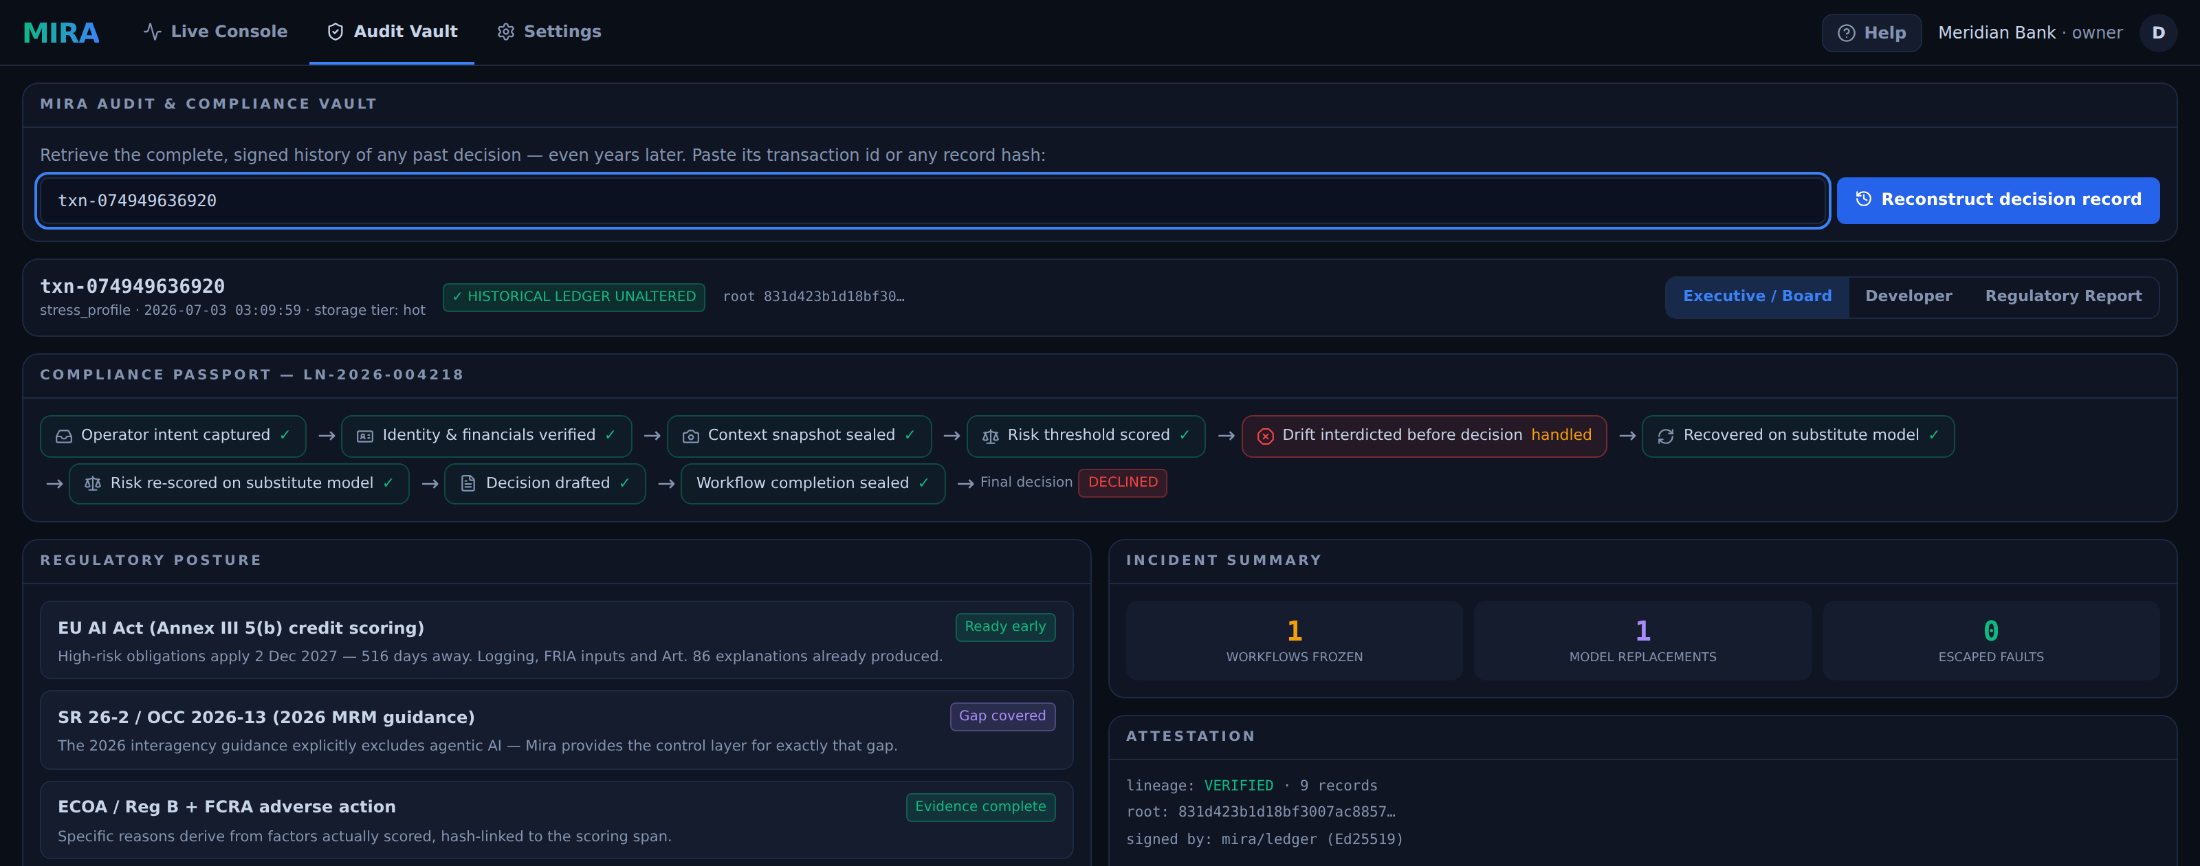Click the Model Replacements count tile
This screenshot has height=866, width=2200.
click(x=1643, y=641)
